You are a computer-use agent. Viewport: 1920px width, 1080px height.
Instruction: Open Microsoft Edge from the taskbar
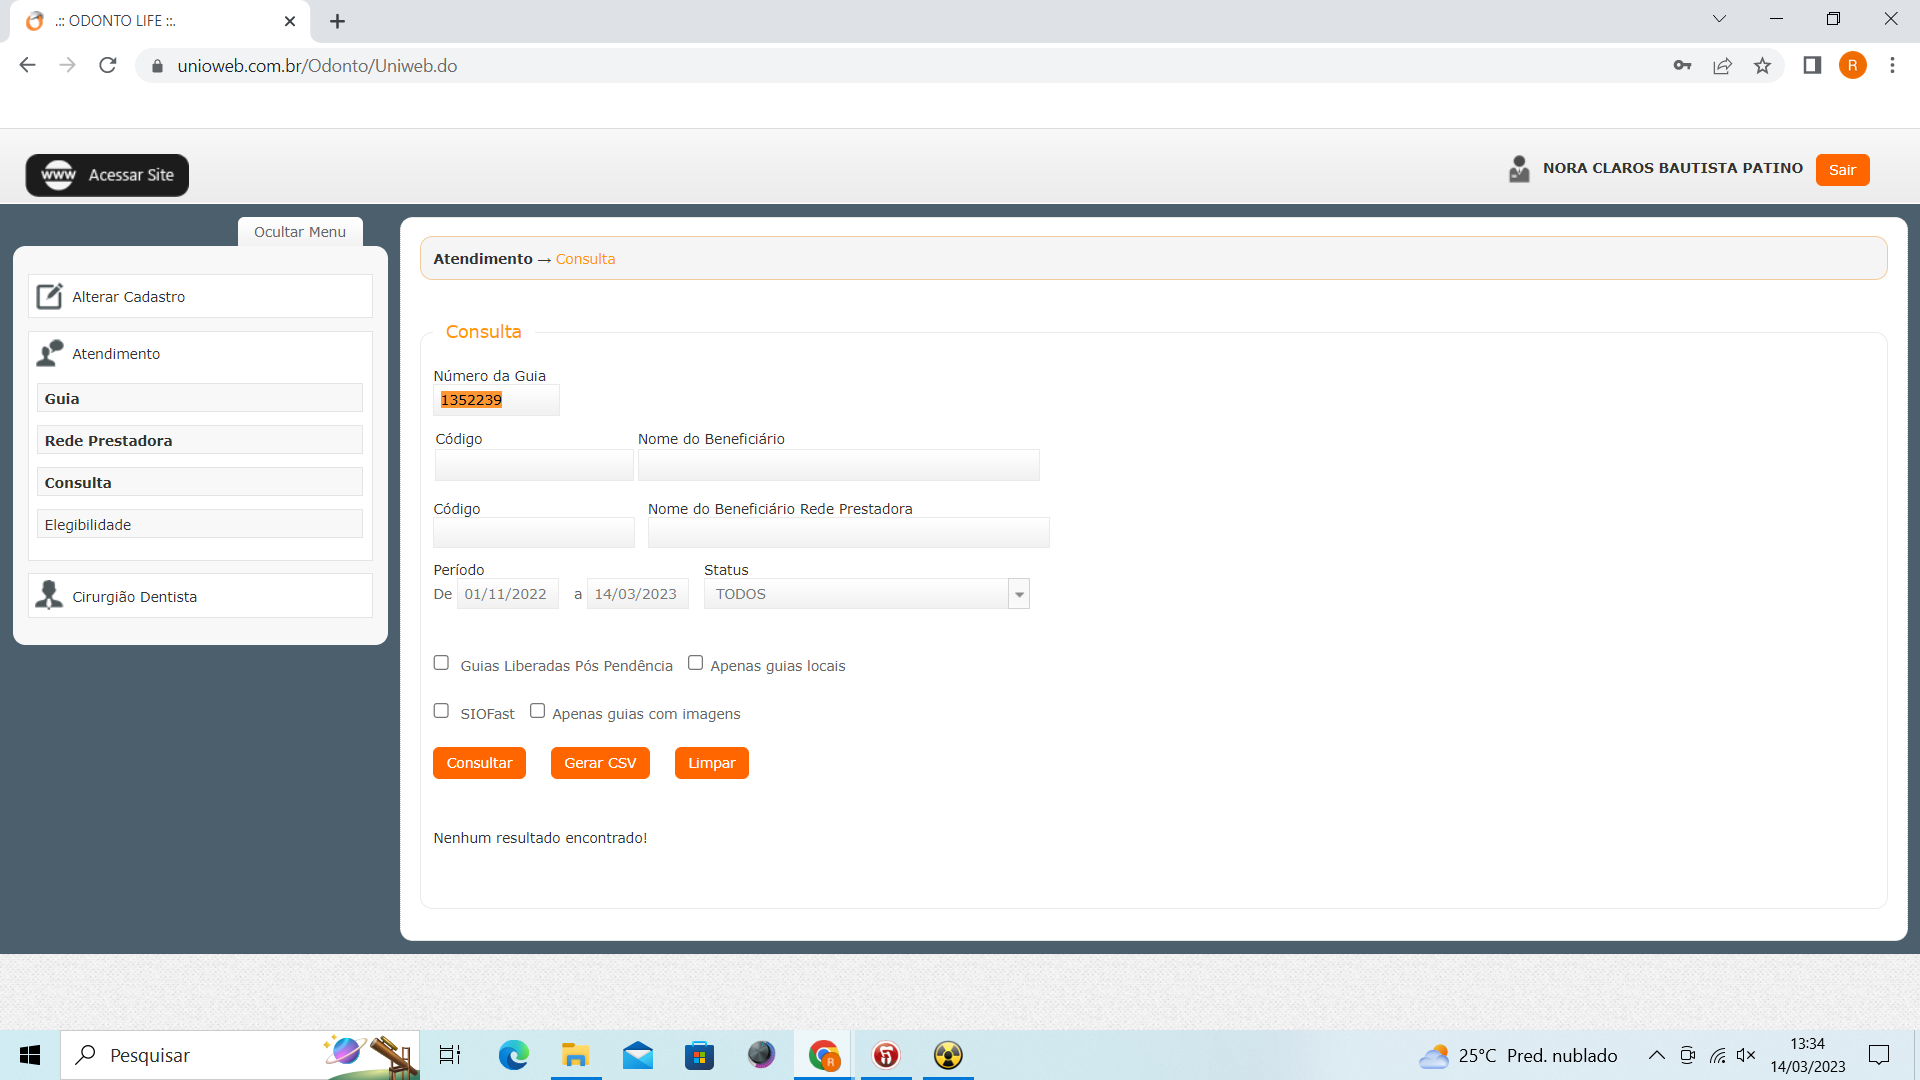click(x=514, y=1055)
